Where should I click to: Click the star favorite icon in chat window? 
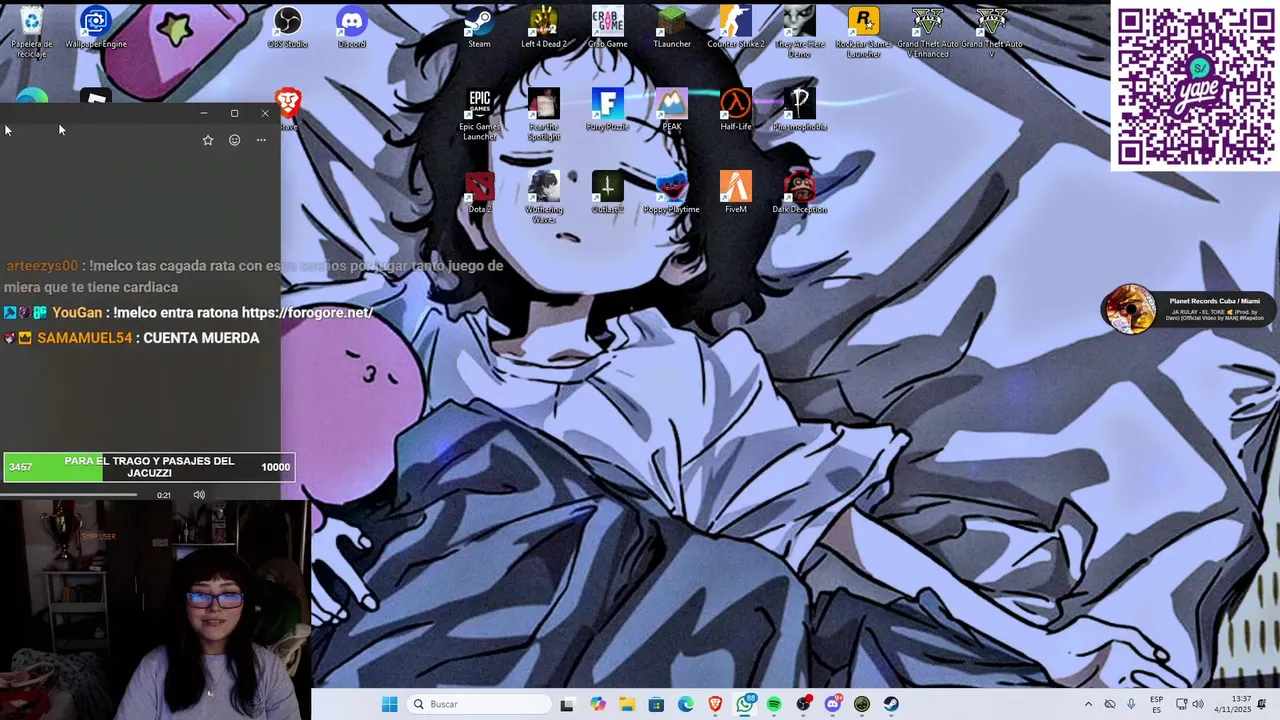coord(208,140)
